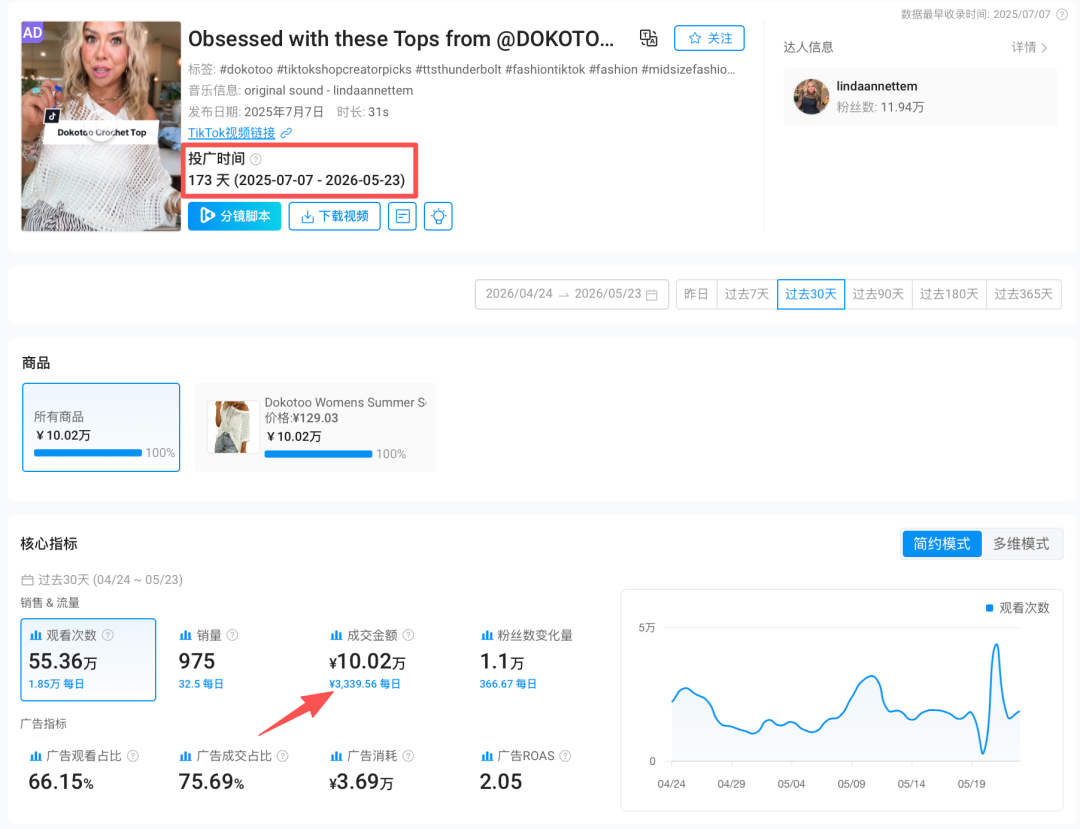This screenshot has width=1080, height=829.
Task: Toggle 观看次数 legend in chart
Action: 1017,608
